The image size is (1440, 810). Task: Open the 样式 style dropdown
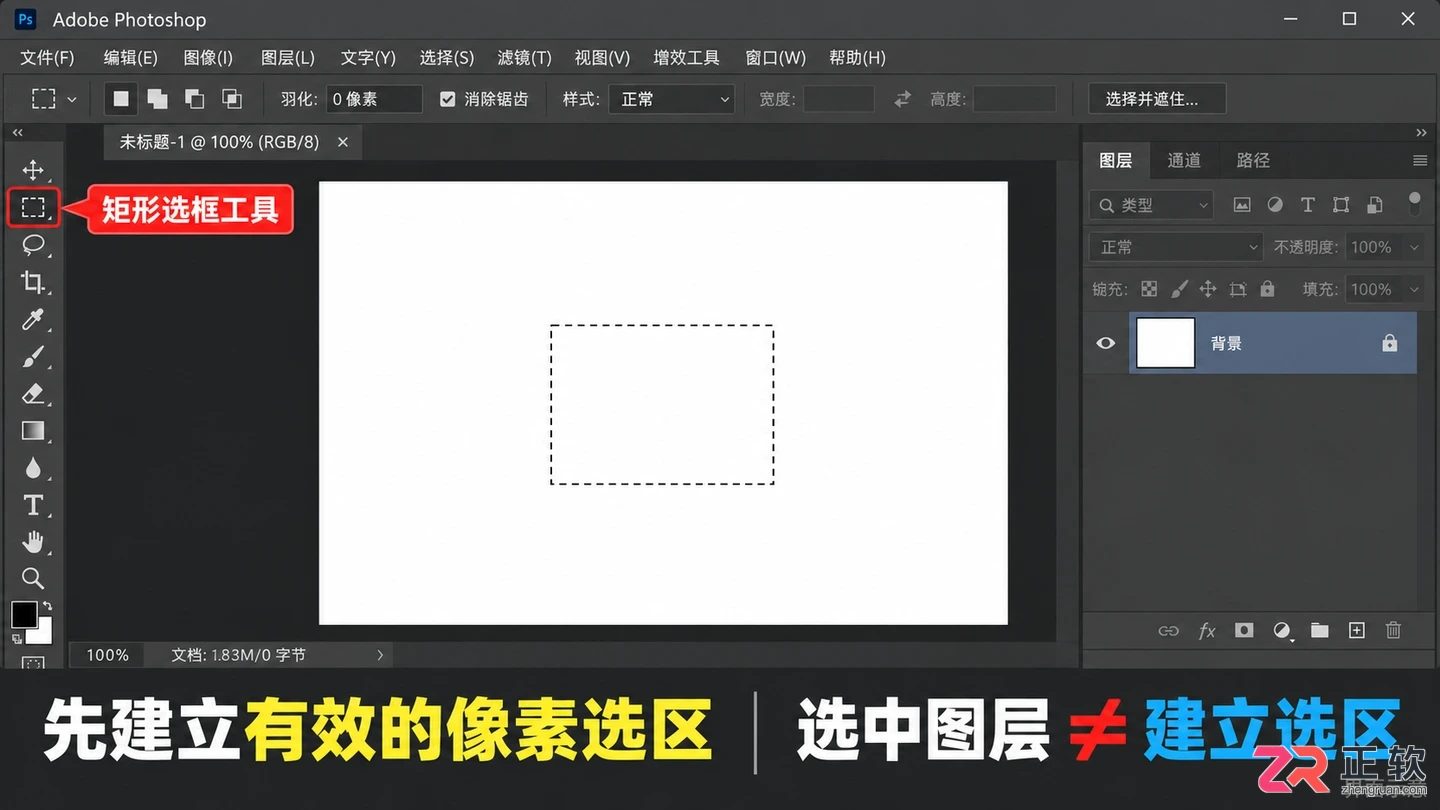672,99
